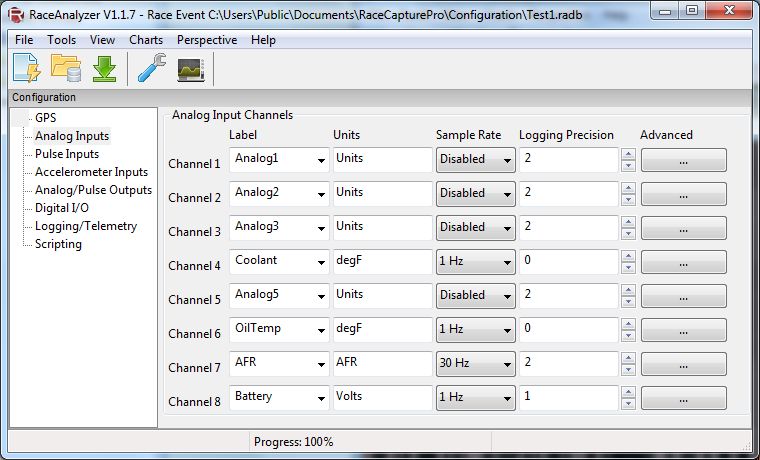Click Channel 1 Advanced button

click(x=683, y=160)
